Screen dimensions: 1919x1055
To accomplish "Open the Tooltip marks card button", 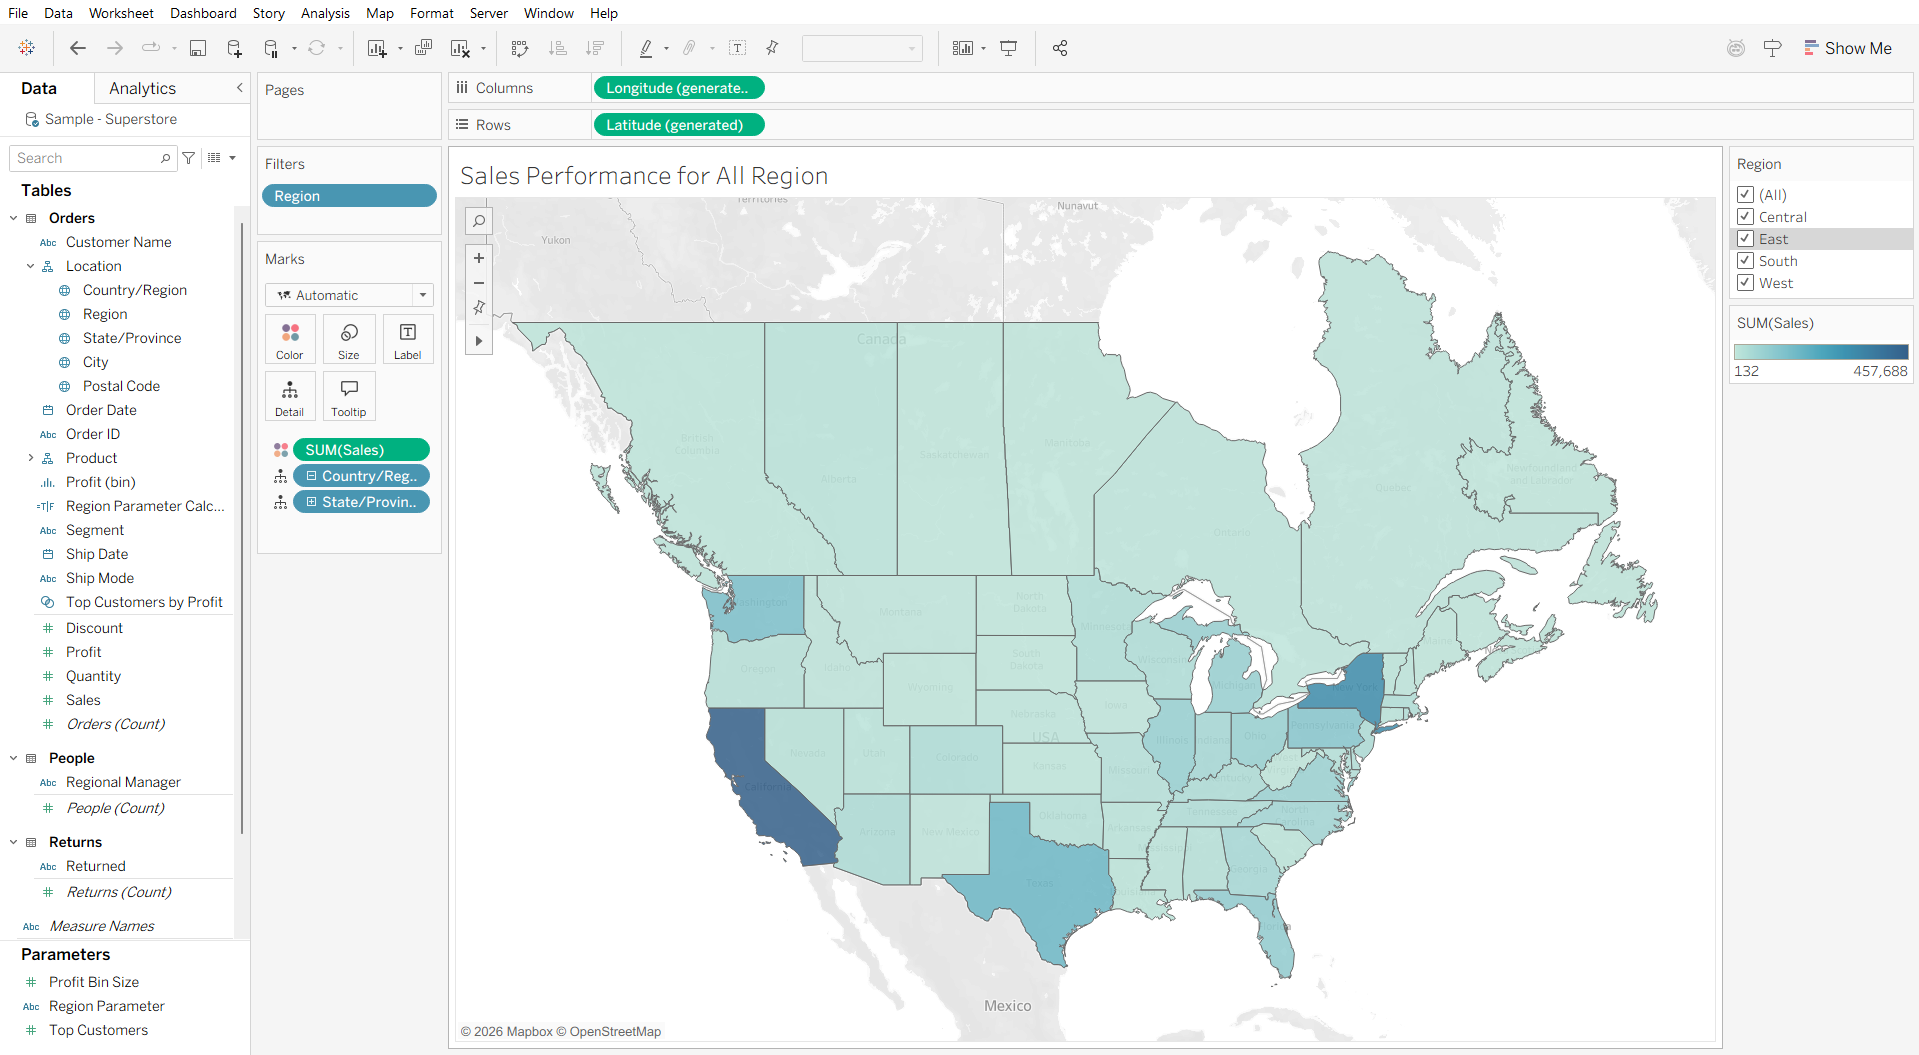I will pos(348,396).
